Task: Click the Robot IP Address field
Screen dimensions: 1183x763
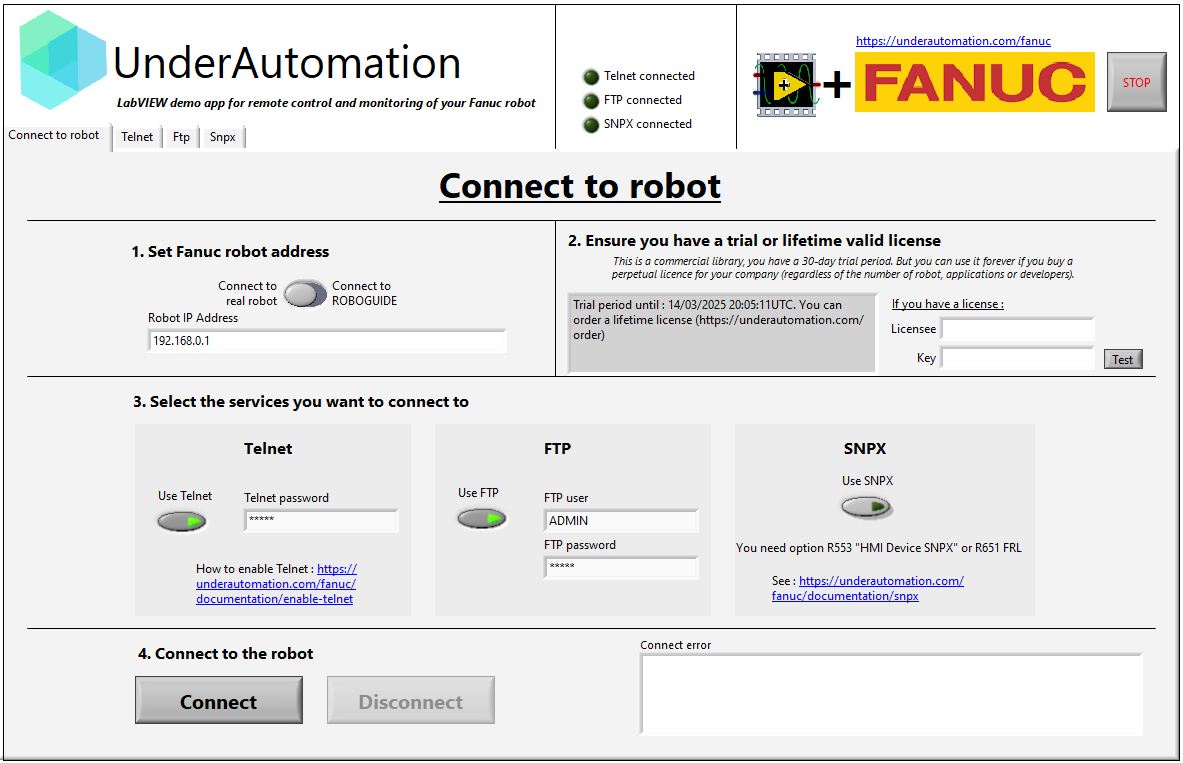Action: tap(327, 340)
